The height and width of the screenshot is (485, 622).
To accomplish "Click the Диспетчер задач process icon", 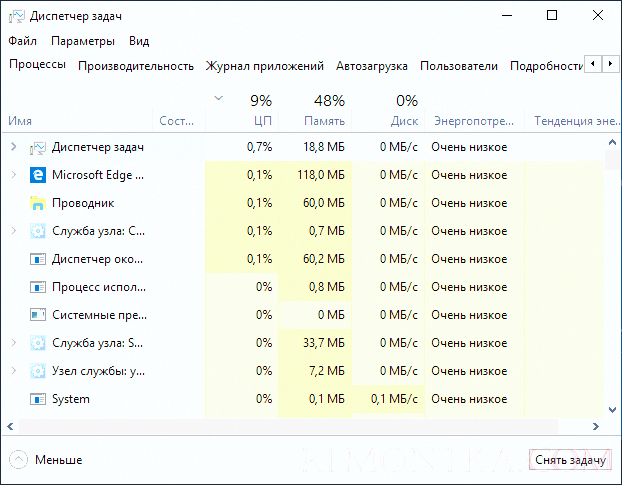I will (x=38, y=148).
